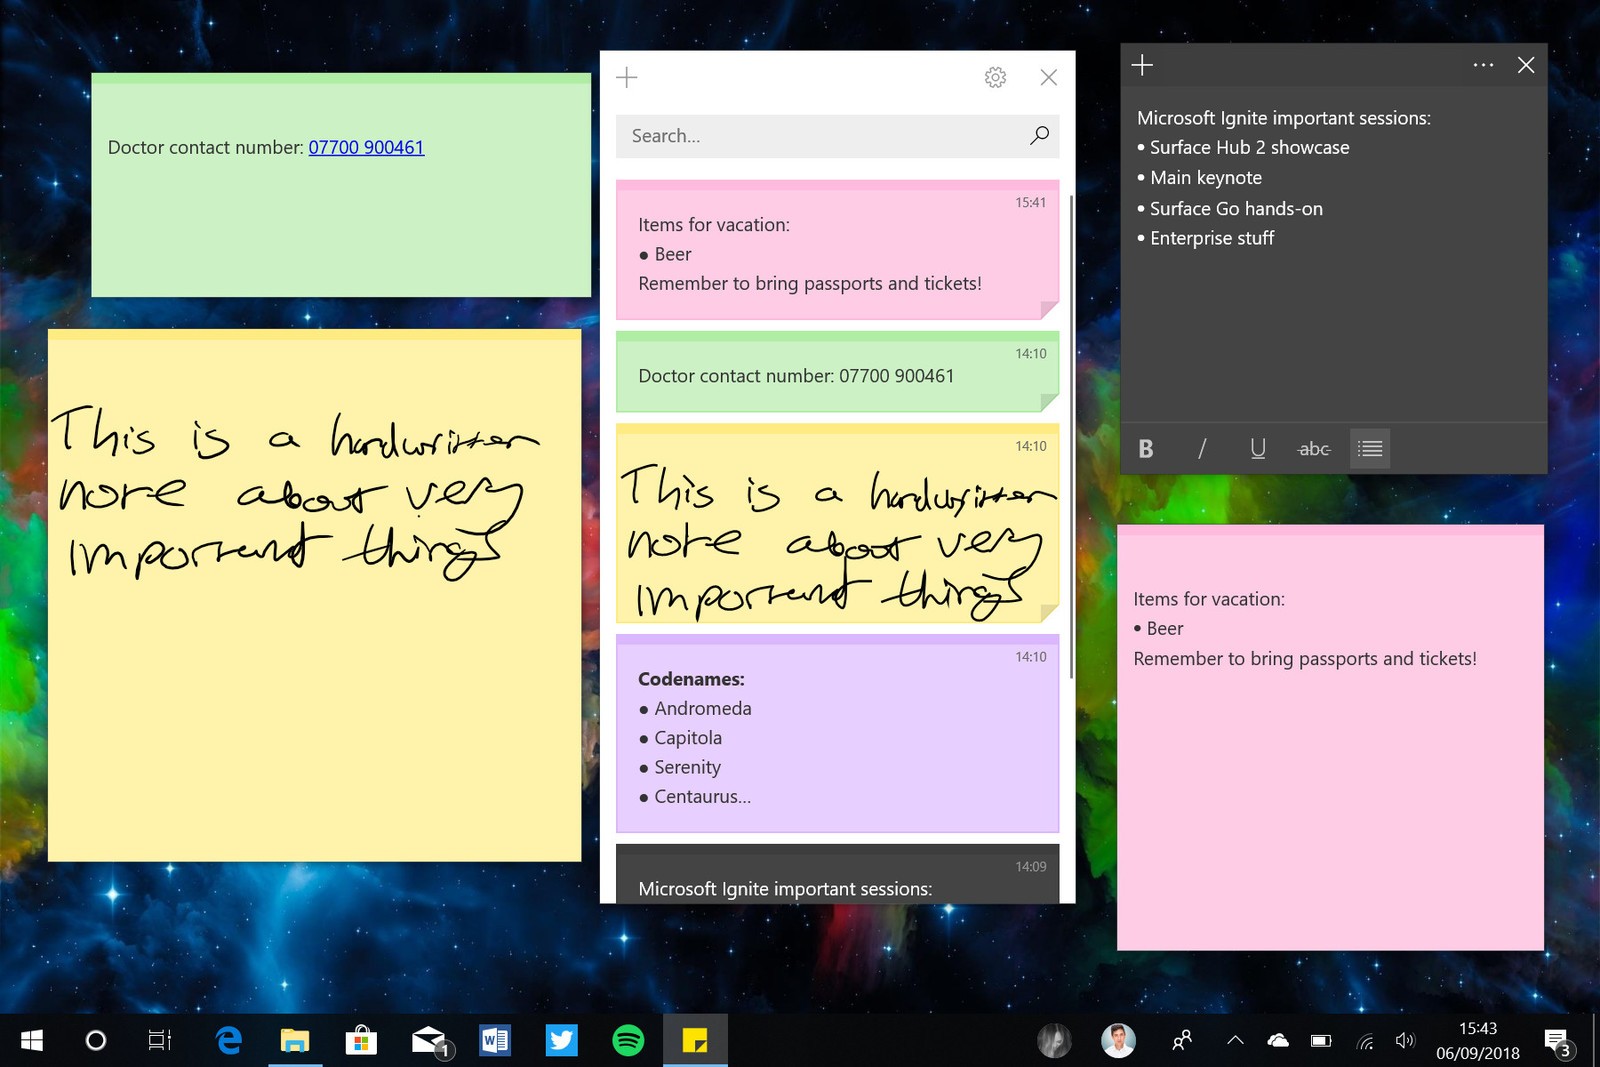Toggle bullet list formatting

1370,449
